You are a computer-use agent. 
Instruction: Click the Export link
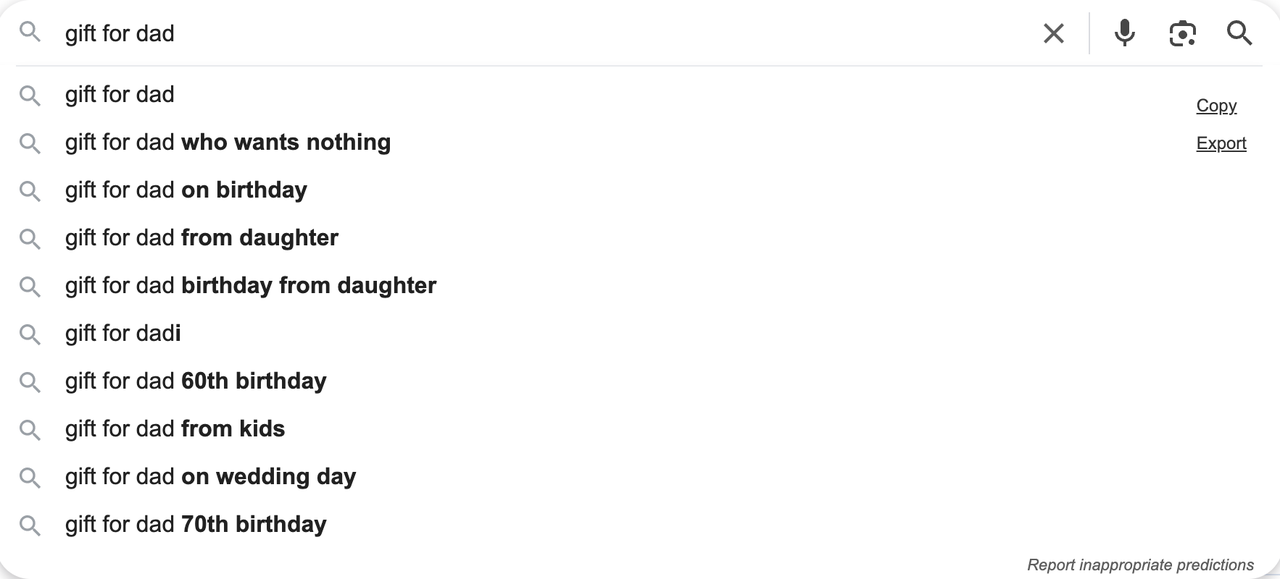1221,143
